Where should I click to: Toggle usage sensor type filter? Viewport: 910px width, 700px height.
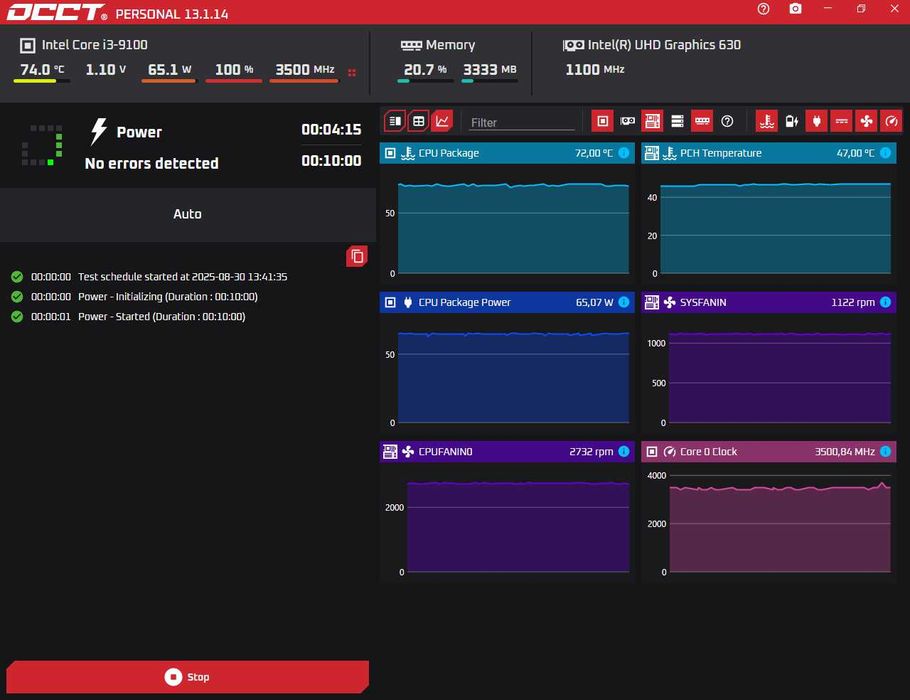click(x=842, y=121)
